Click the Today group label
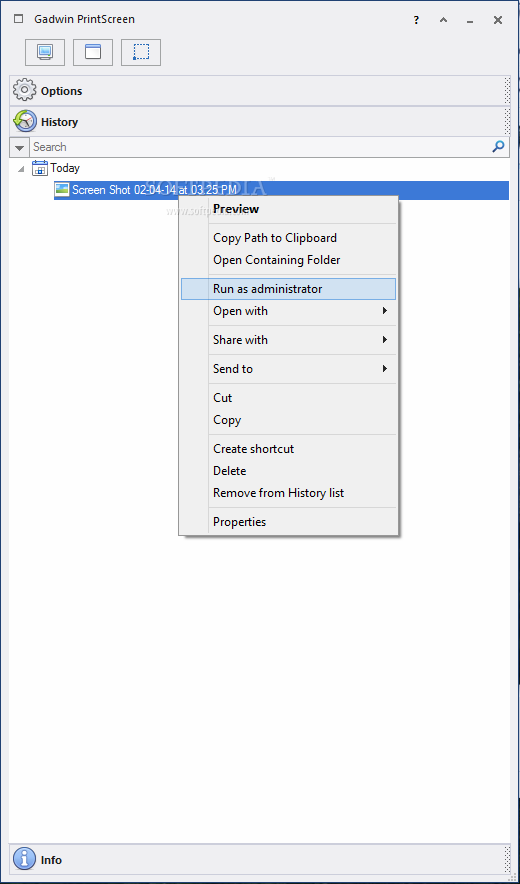 tap(65, 168)
